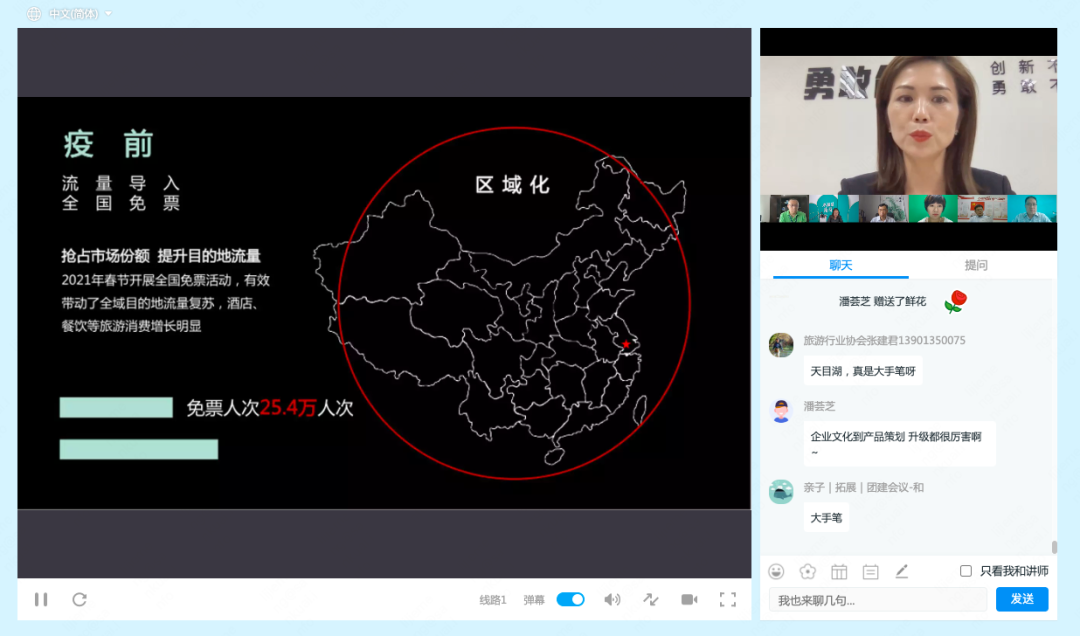Click the video line-switch arrows icon
Viewport: 1080px width, 636px height.
(651, 599)
